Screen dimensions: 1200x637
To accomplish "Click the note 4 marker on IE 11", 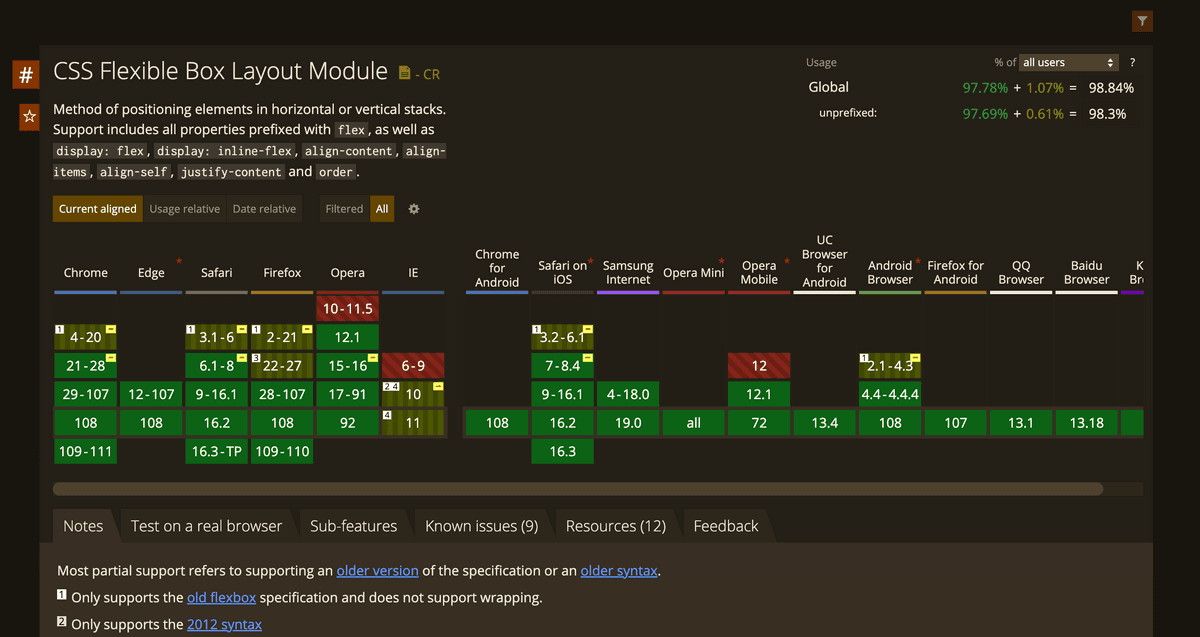I will click(x=387, y=414).
